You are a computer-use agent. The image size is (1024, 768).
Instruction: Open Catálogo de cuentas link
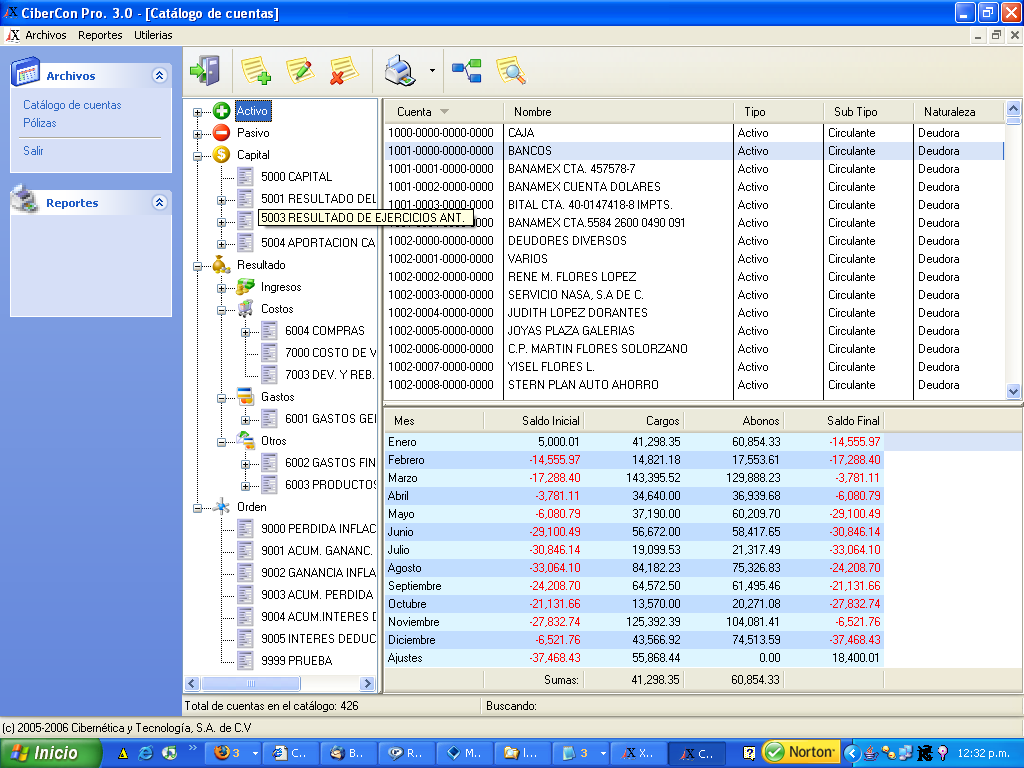pyautogui.click(x=72, y=104)
